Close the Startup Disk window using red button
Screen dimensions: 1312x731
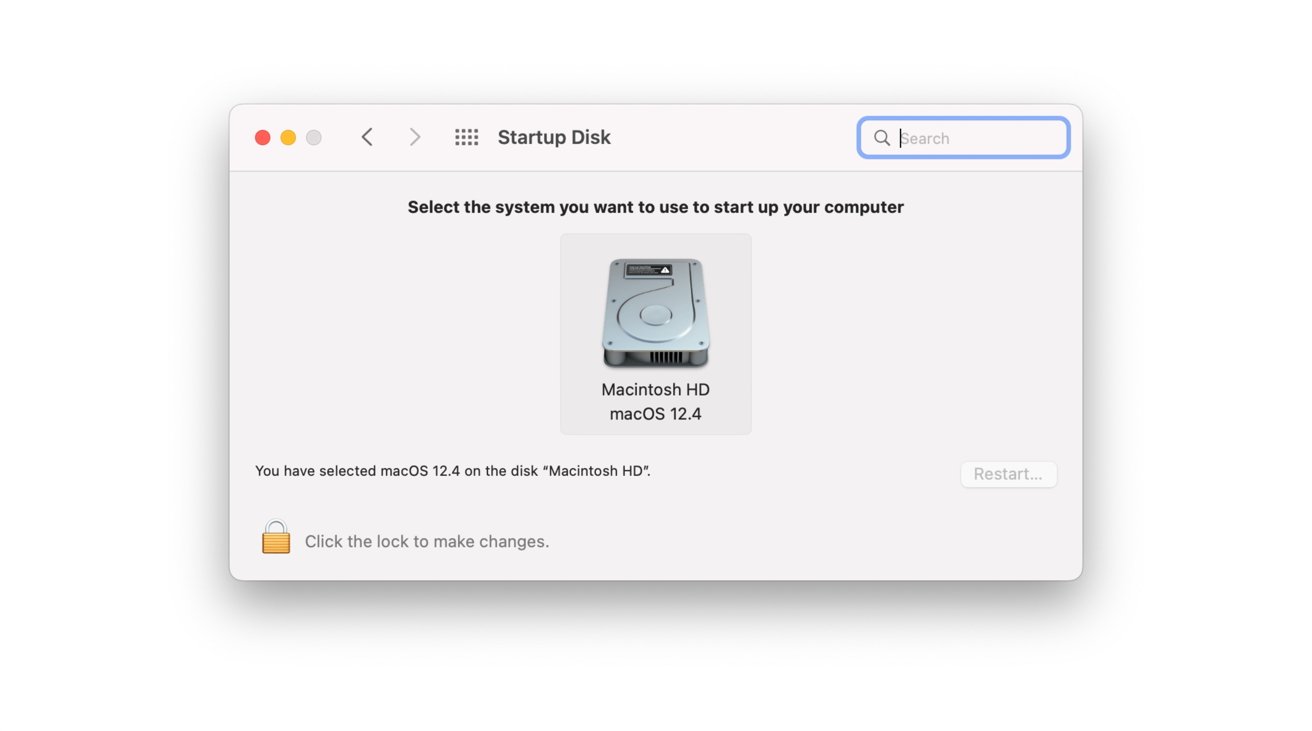(x=263, y=138)
